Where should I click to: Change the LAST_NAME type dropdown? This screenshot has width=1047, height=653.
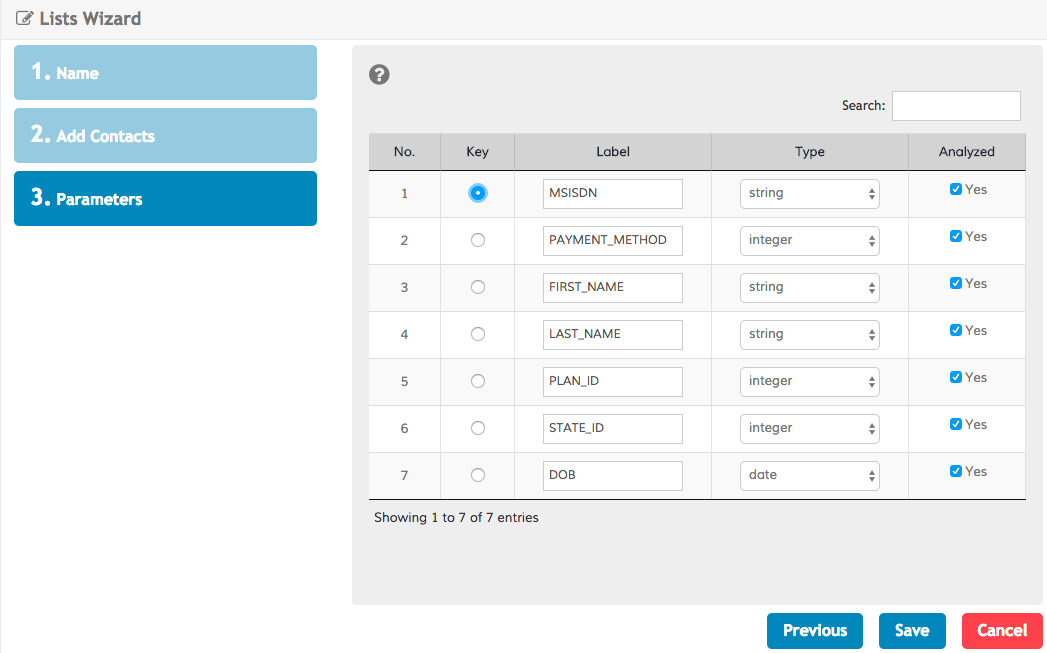coord(810,334)
